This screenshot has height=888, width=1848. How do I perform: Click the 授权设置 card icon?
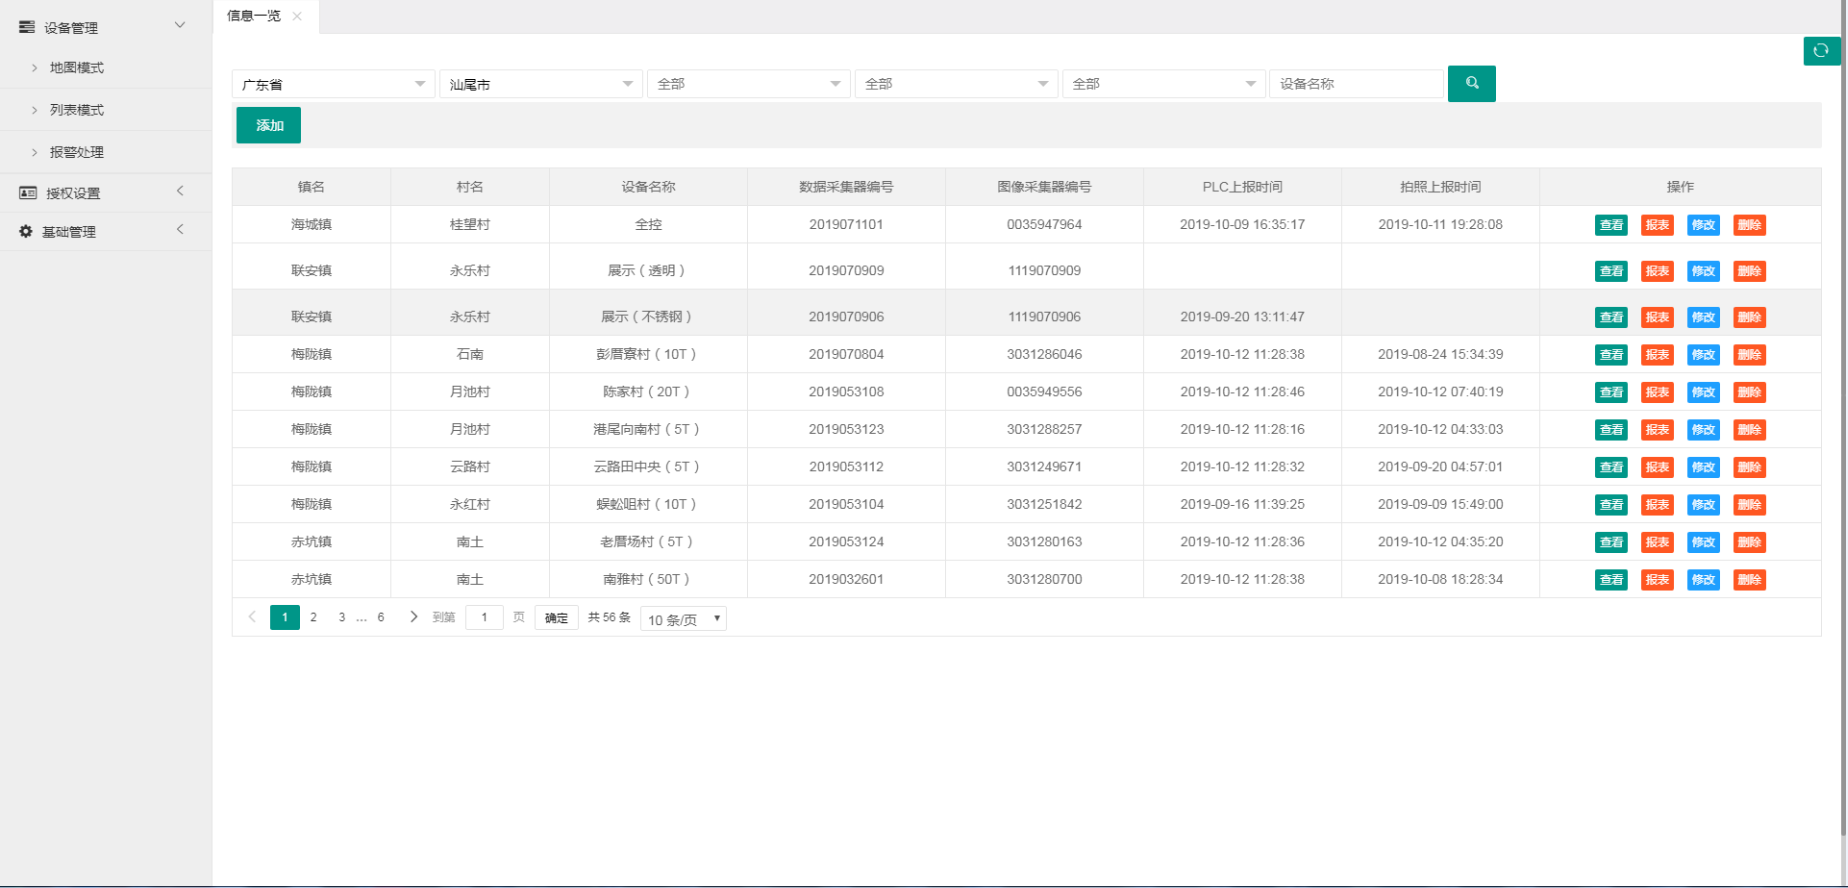pos(27,193)
